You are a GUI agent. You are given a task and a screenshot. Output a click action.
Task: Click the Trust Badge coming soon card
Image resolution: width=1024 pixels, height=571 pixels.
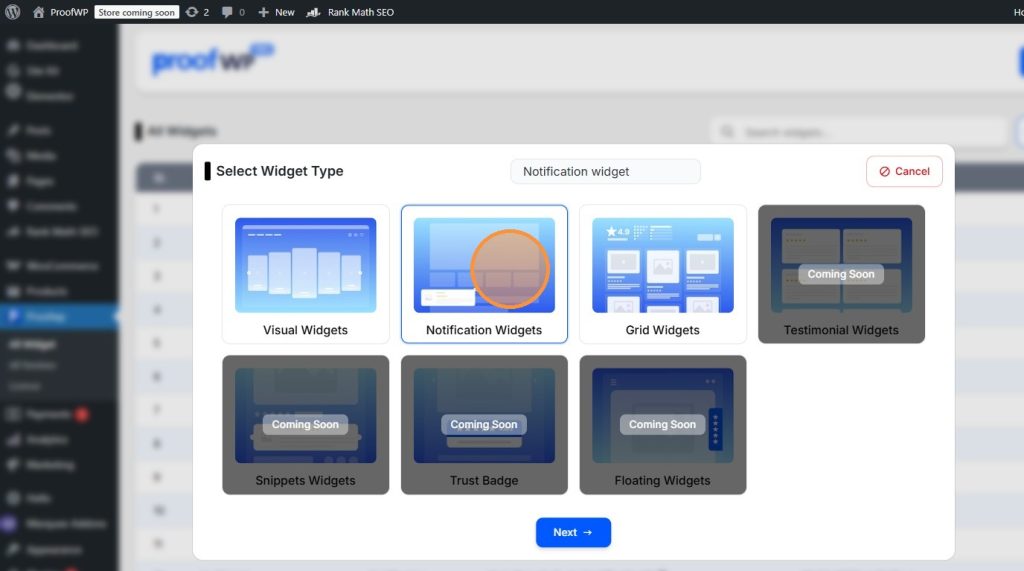click(x=484, y=425)
